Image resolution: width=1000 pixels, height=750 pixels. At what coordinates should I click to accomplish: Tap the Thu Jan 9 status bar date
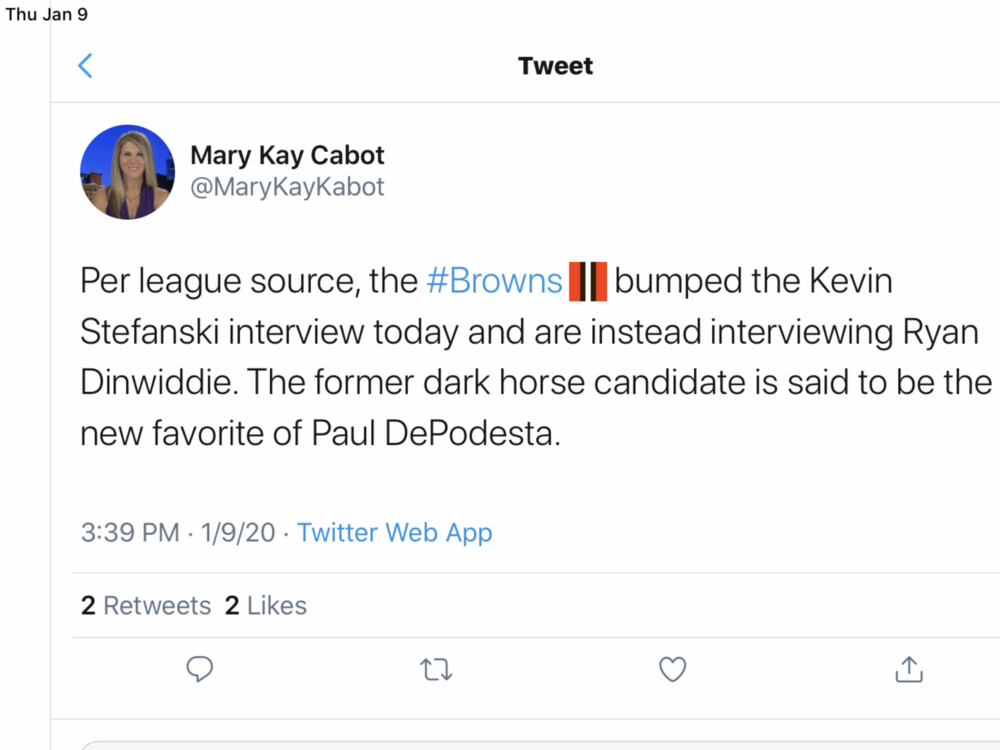coord(47,14)
